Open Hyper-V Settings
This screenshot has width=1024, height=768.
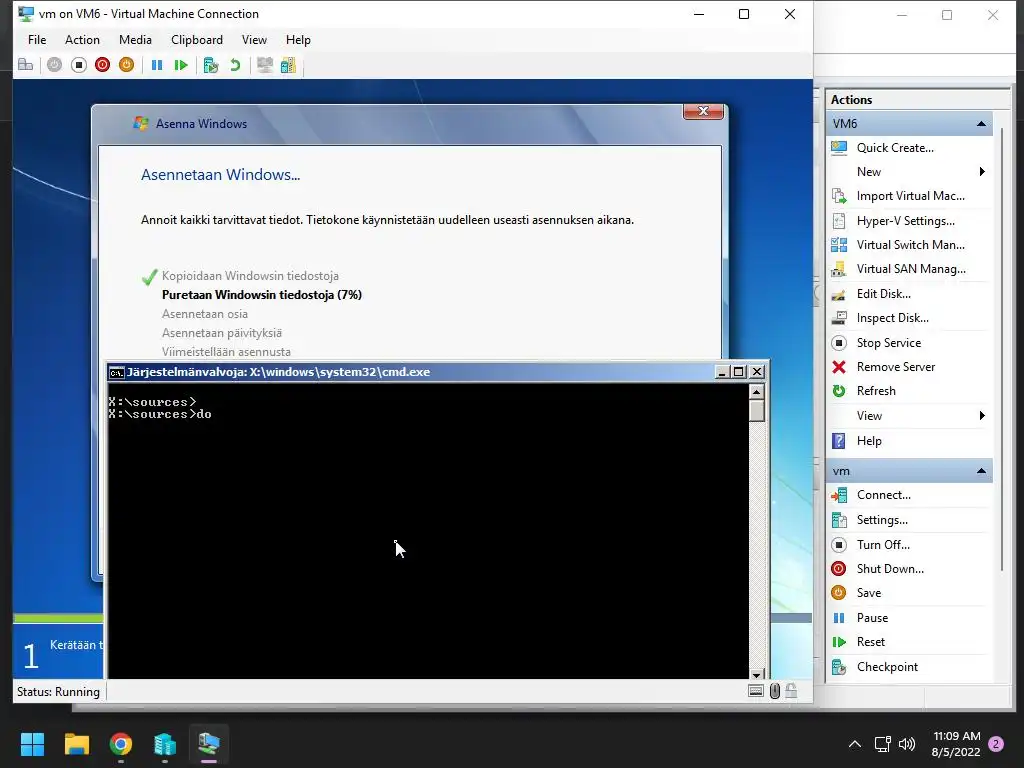(x=905, y=221)
